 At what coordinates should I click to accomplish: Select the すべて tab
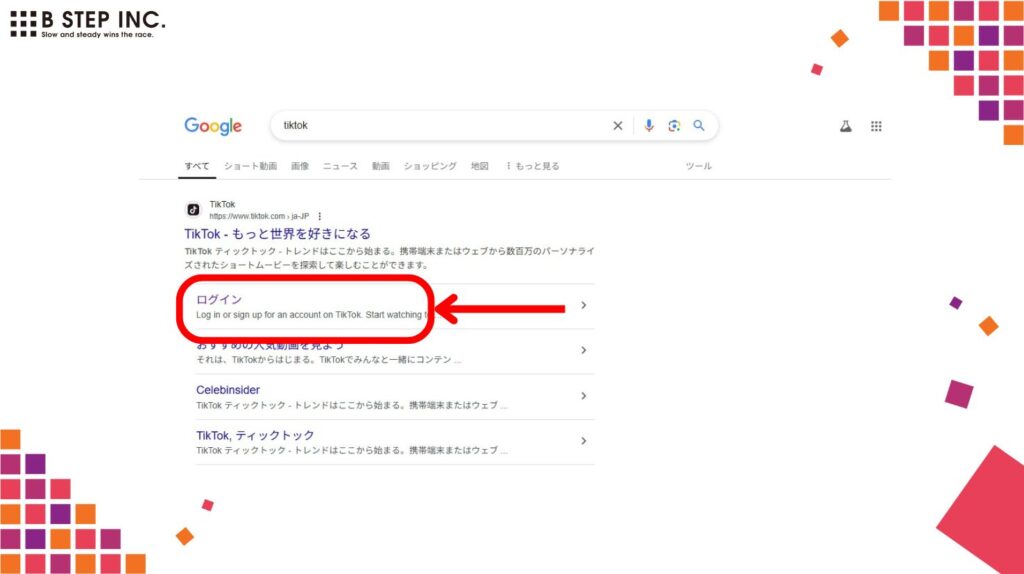tap(197, 166)
